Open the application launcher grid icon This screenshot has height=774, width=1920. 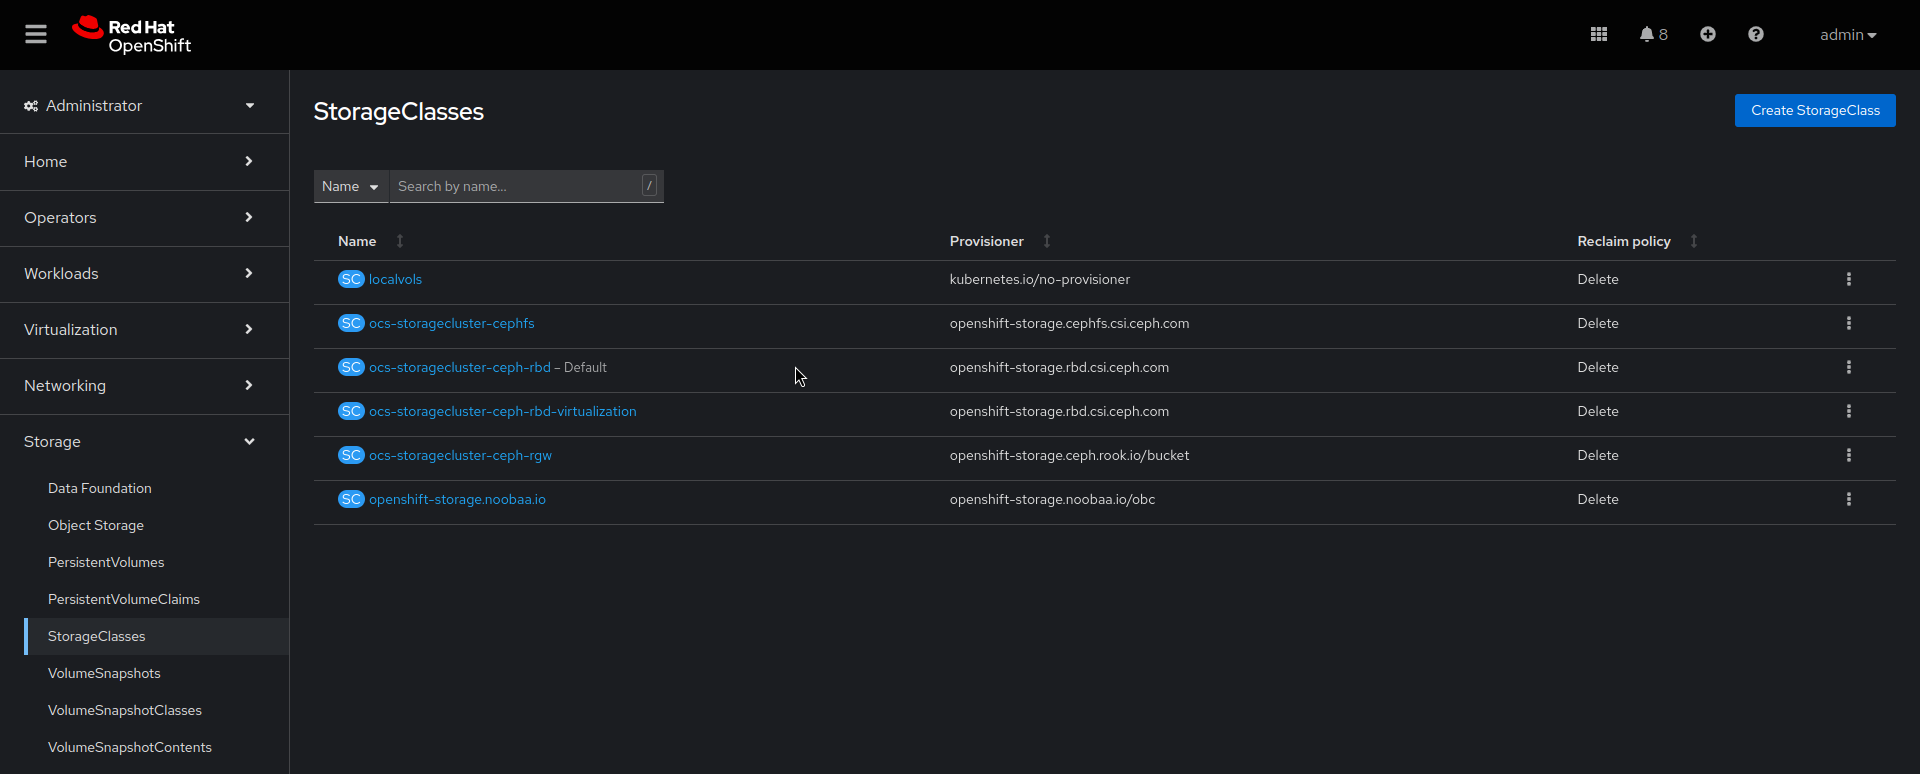[x=1599, y=35]
